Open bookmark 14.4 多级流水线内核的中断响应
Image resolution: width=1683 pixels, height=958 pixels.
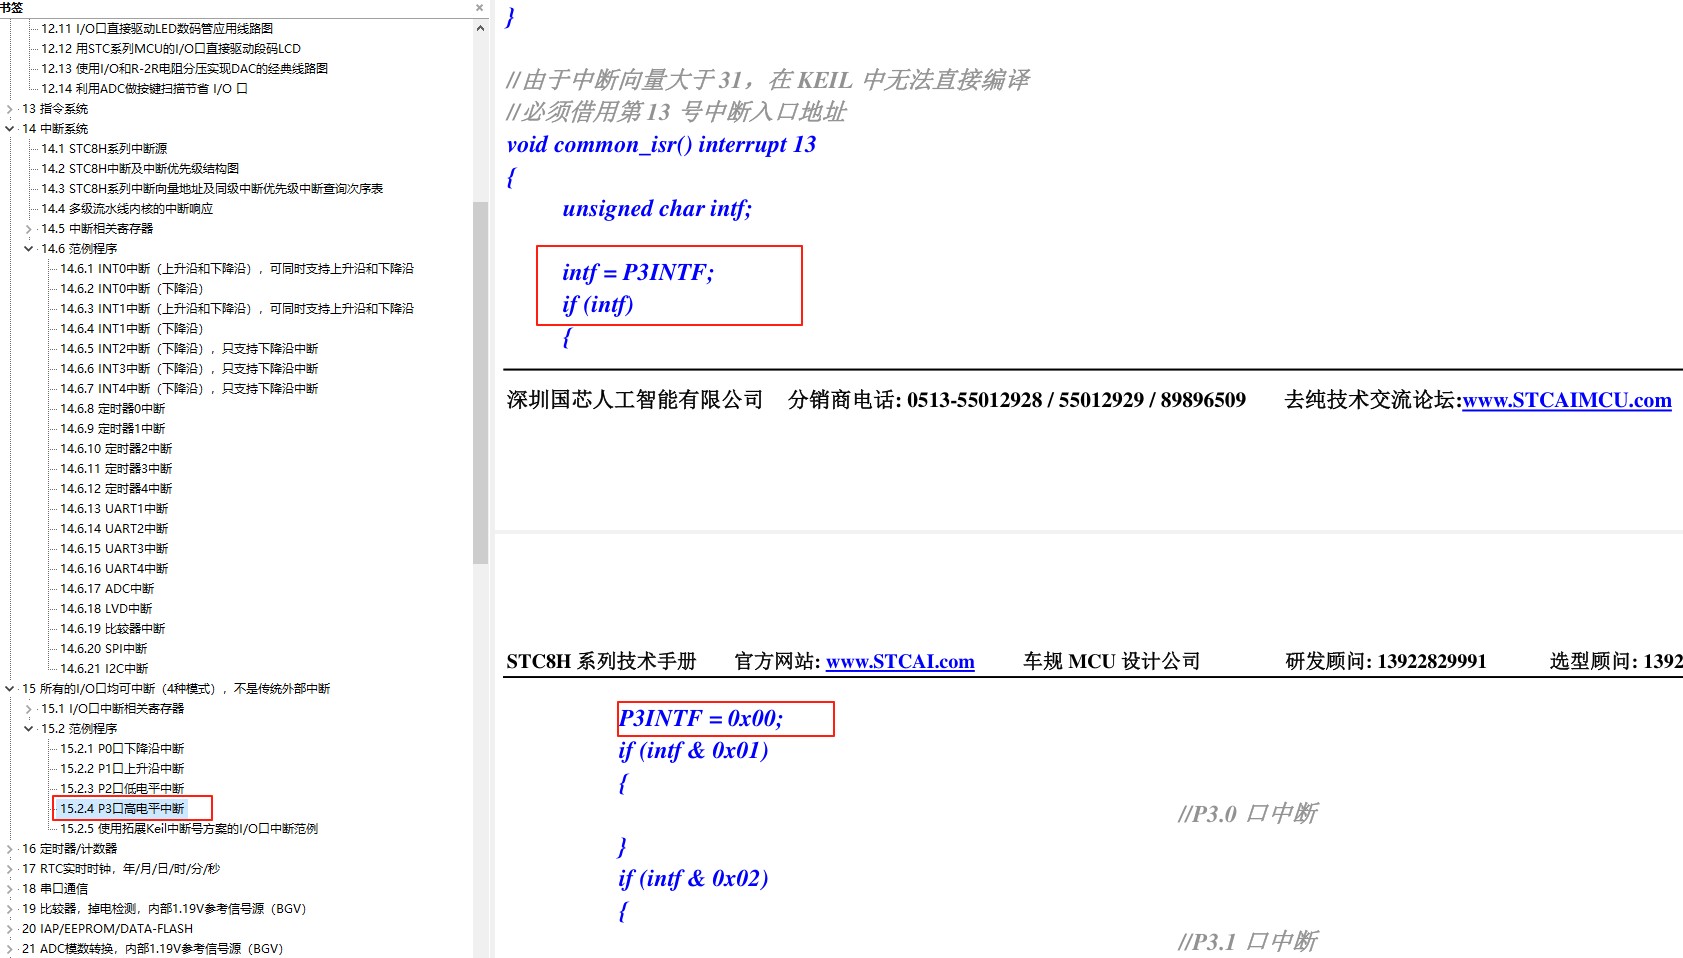(127, 209)
